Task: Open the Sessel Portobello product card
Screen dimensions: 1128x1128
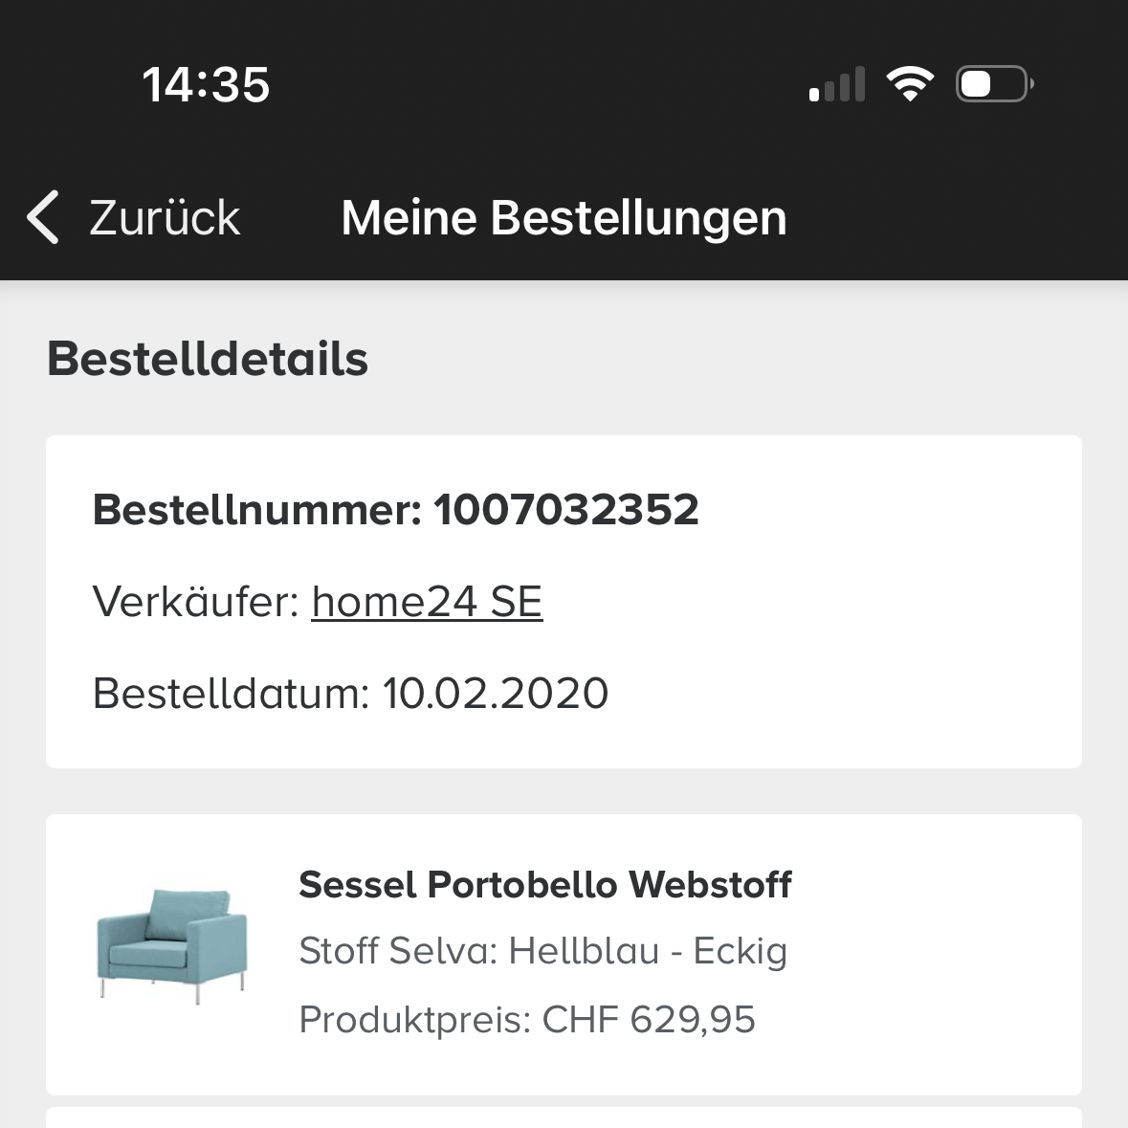Action: [x=564, y=954]
